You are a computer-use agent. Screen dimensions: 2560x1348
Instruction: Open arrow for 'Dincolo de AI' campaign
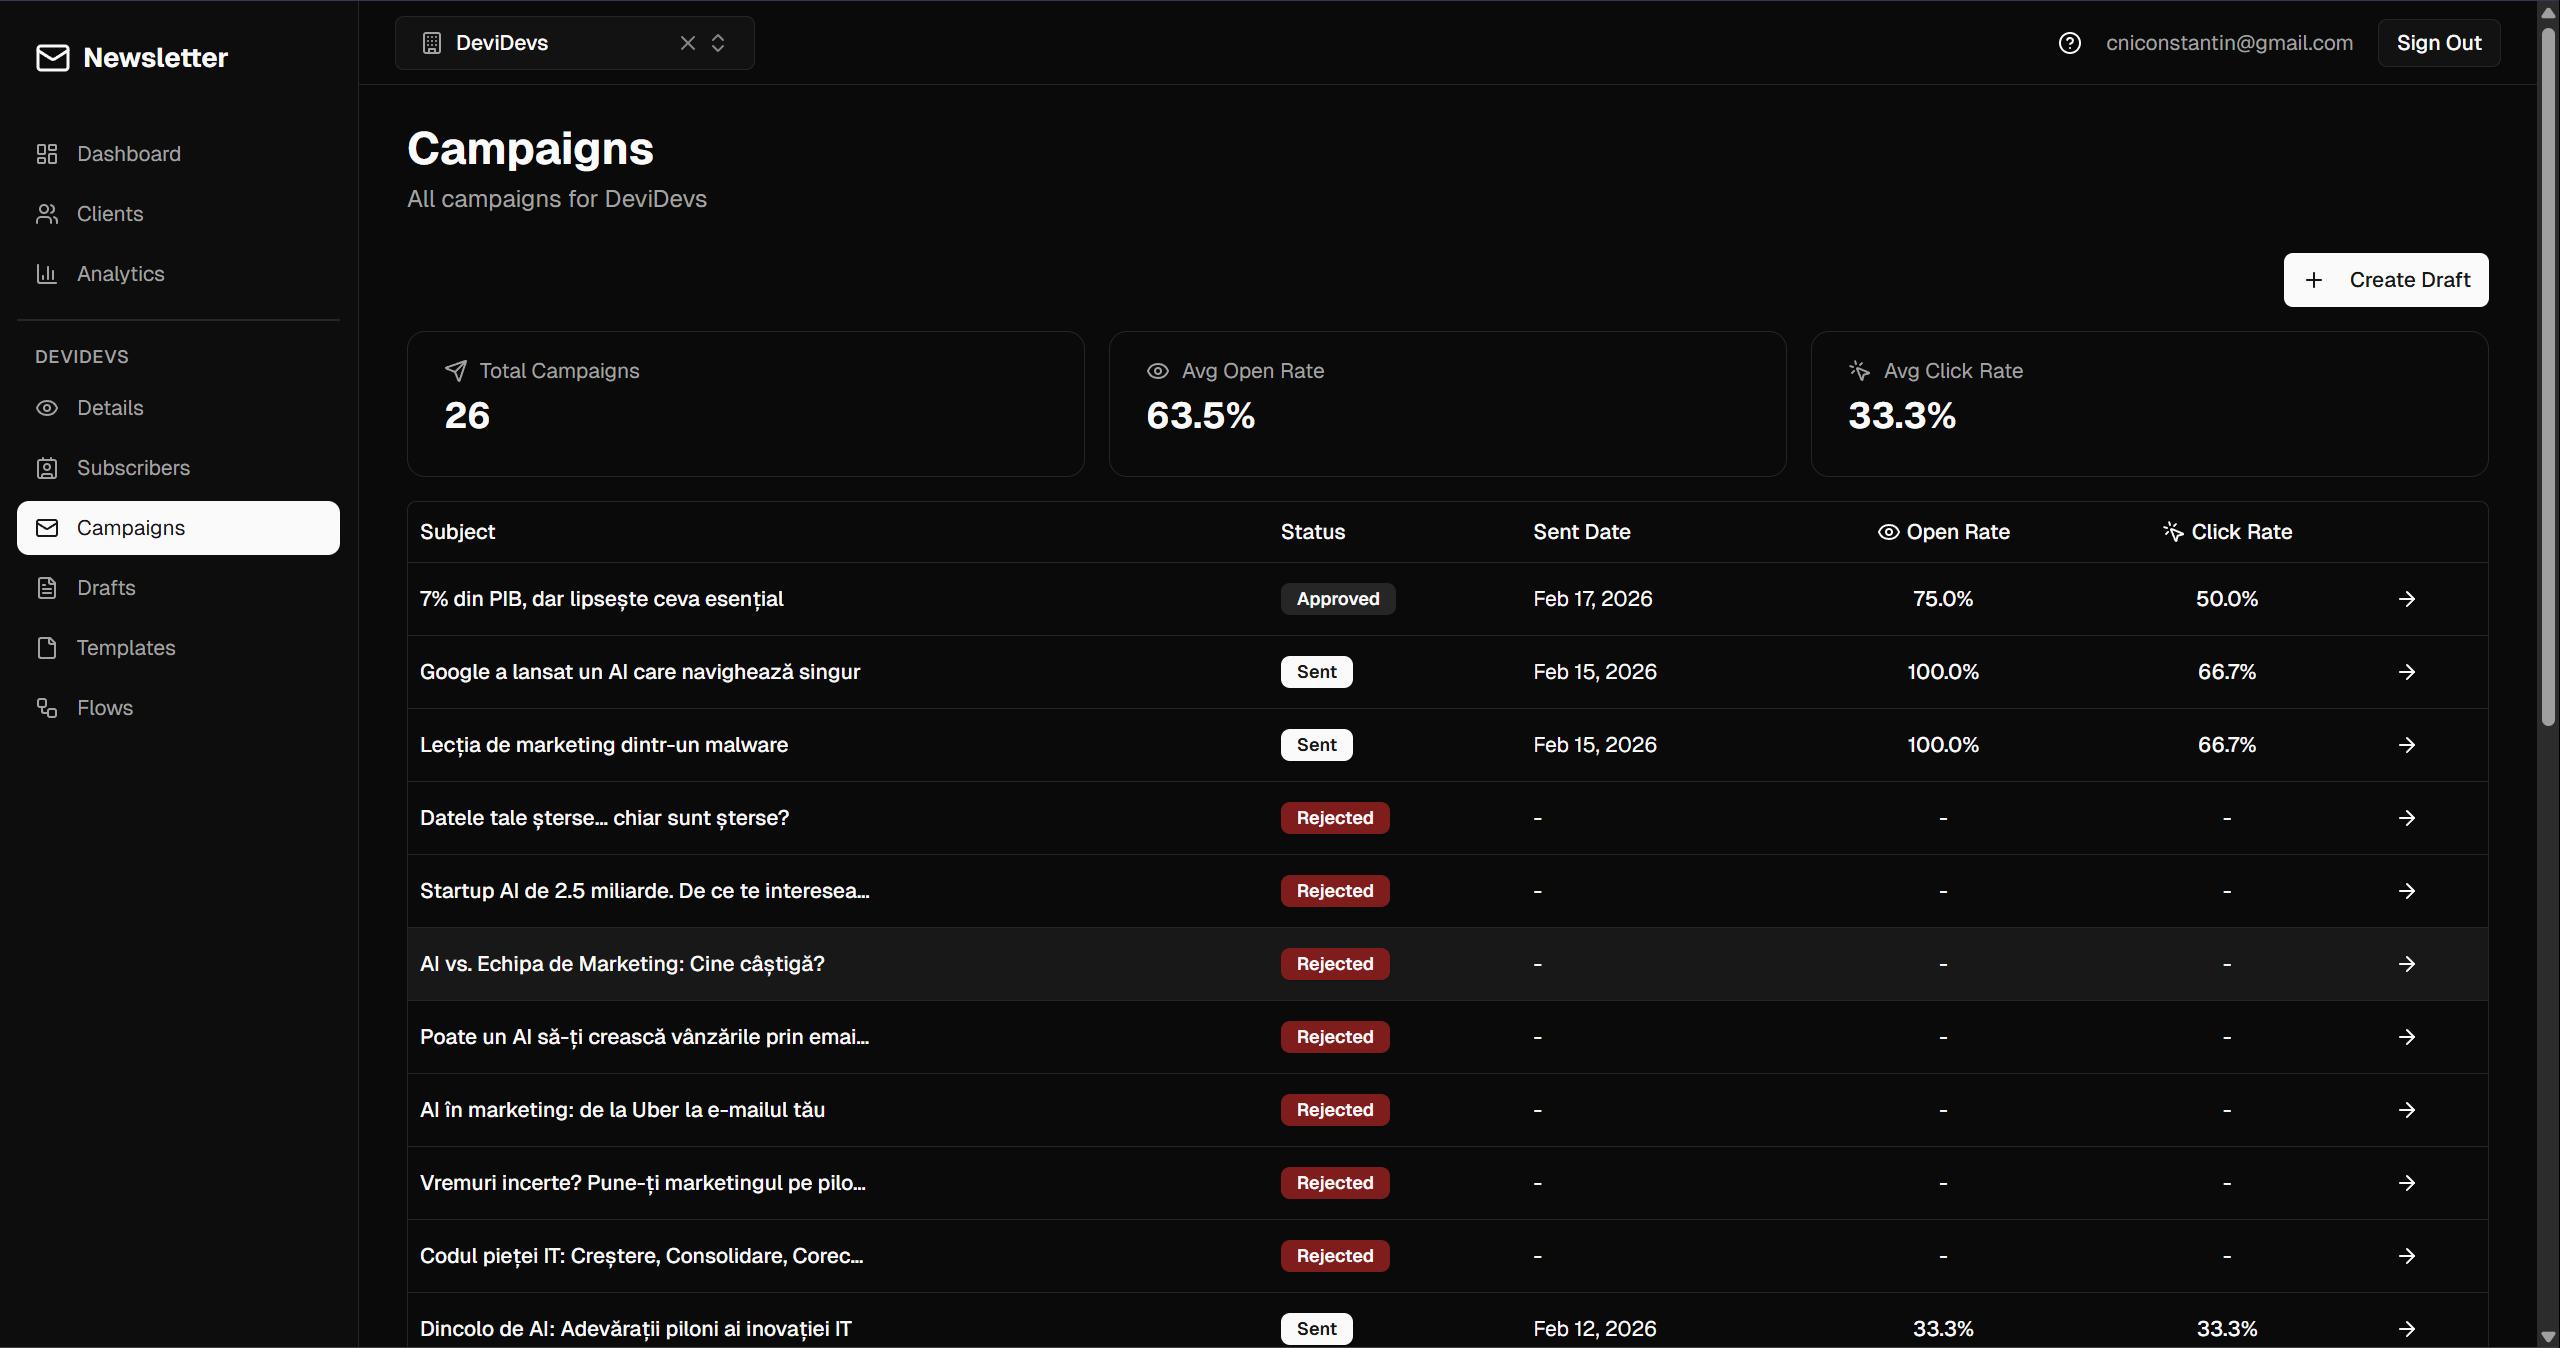point(2407,1329)
